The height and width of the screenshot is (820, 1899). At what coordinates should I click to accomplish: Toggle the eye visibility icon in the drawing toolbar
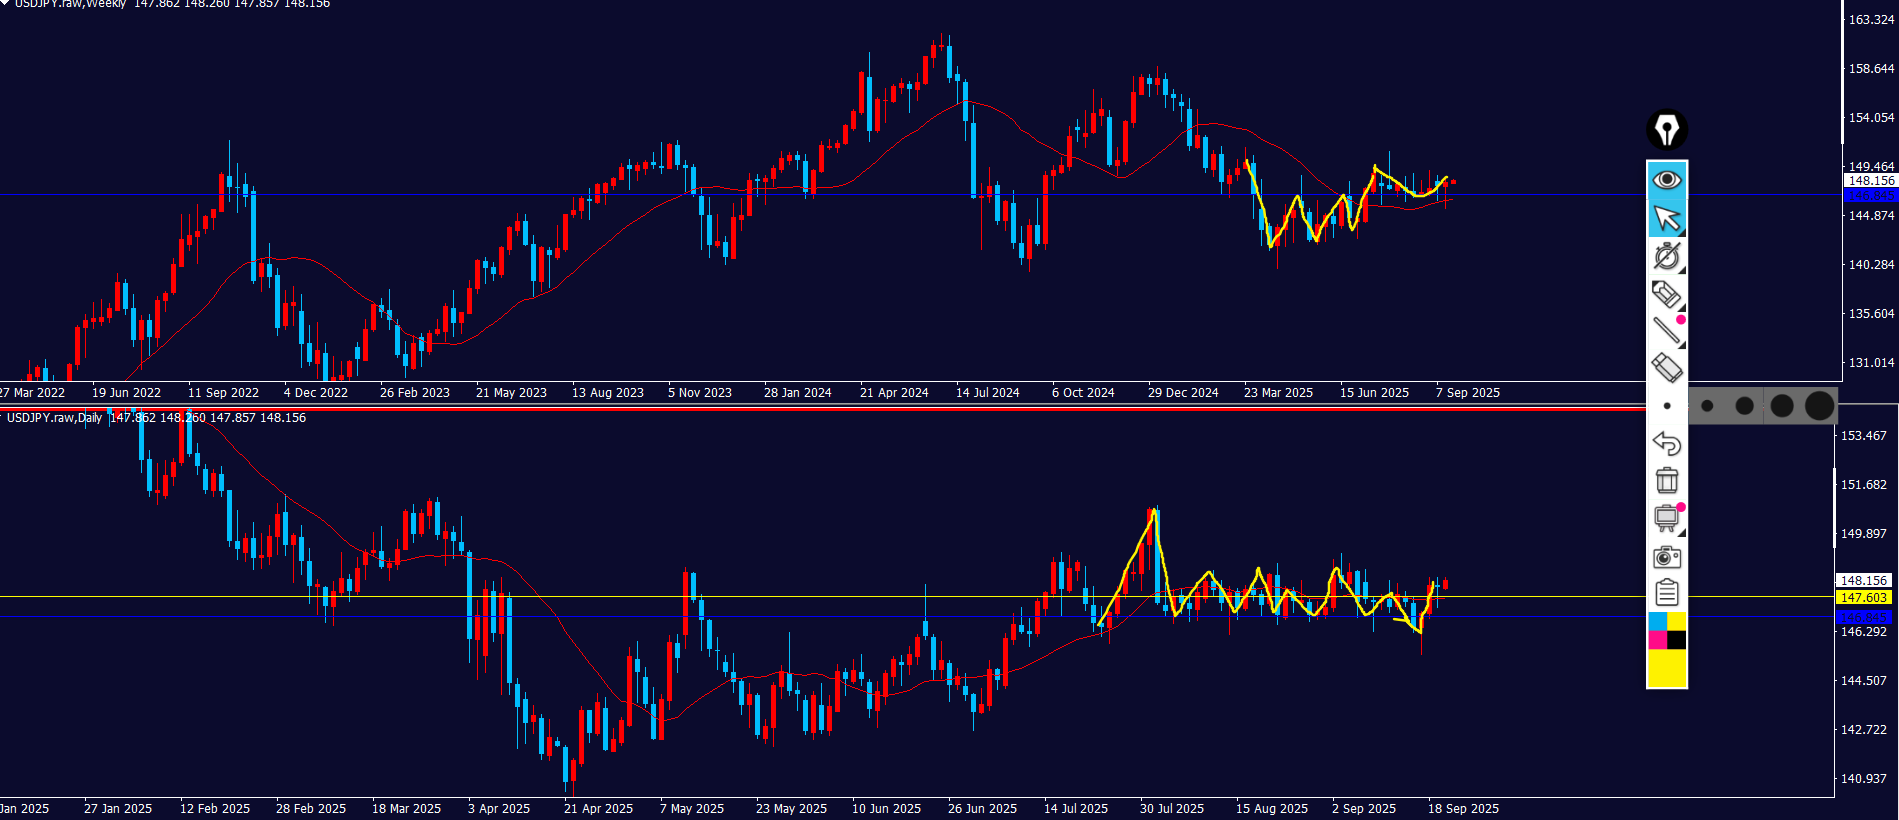point(1666,180)
